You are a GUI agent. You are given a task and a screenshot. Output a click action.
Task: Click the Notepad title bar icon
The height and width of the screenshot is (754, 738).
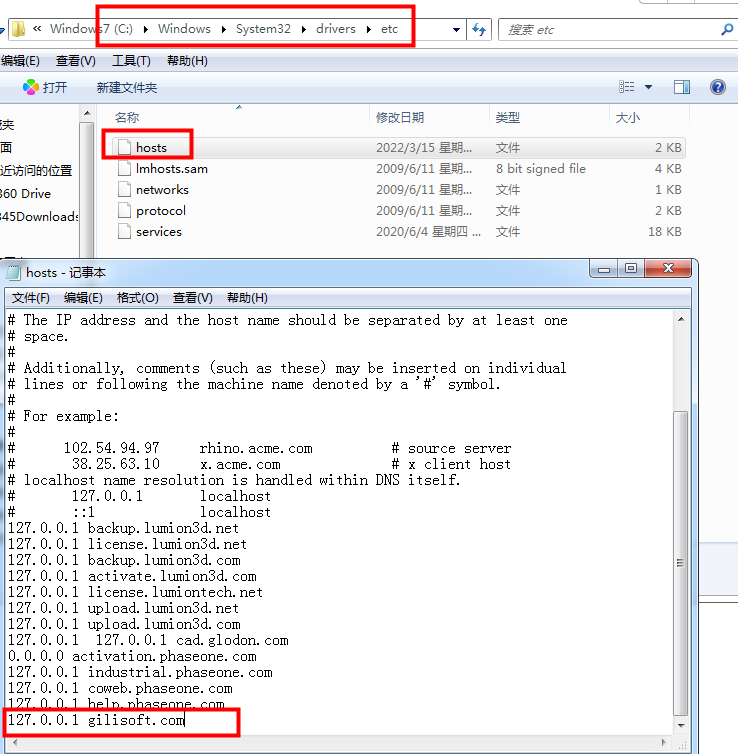[x=13, y=273]
